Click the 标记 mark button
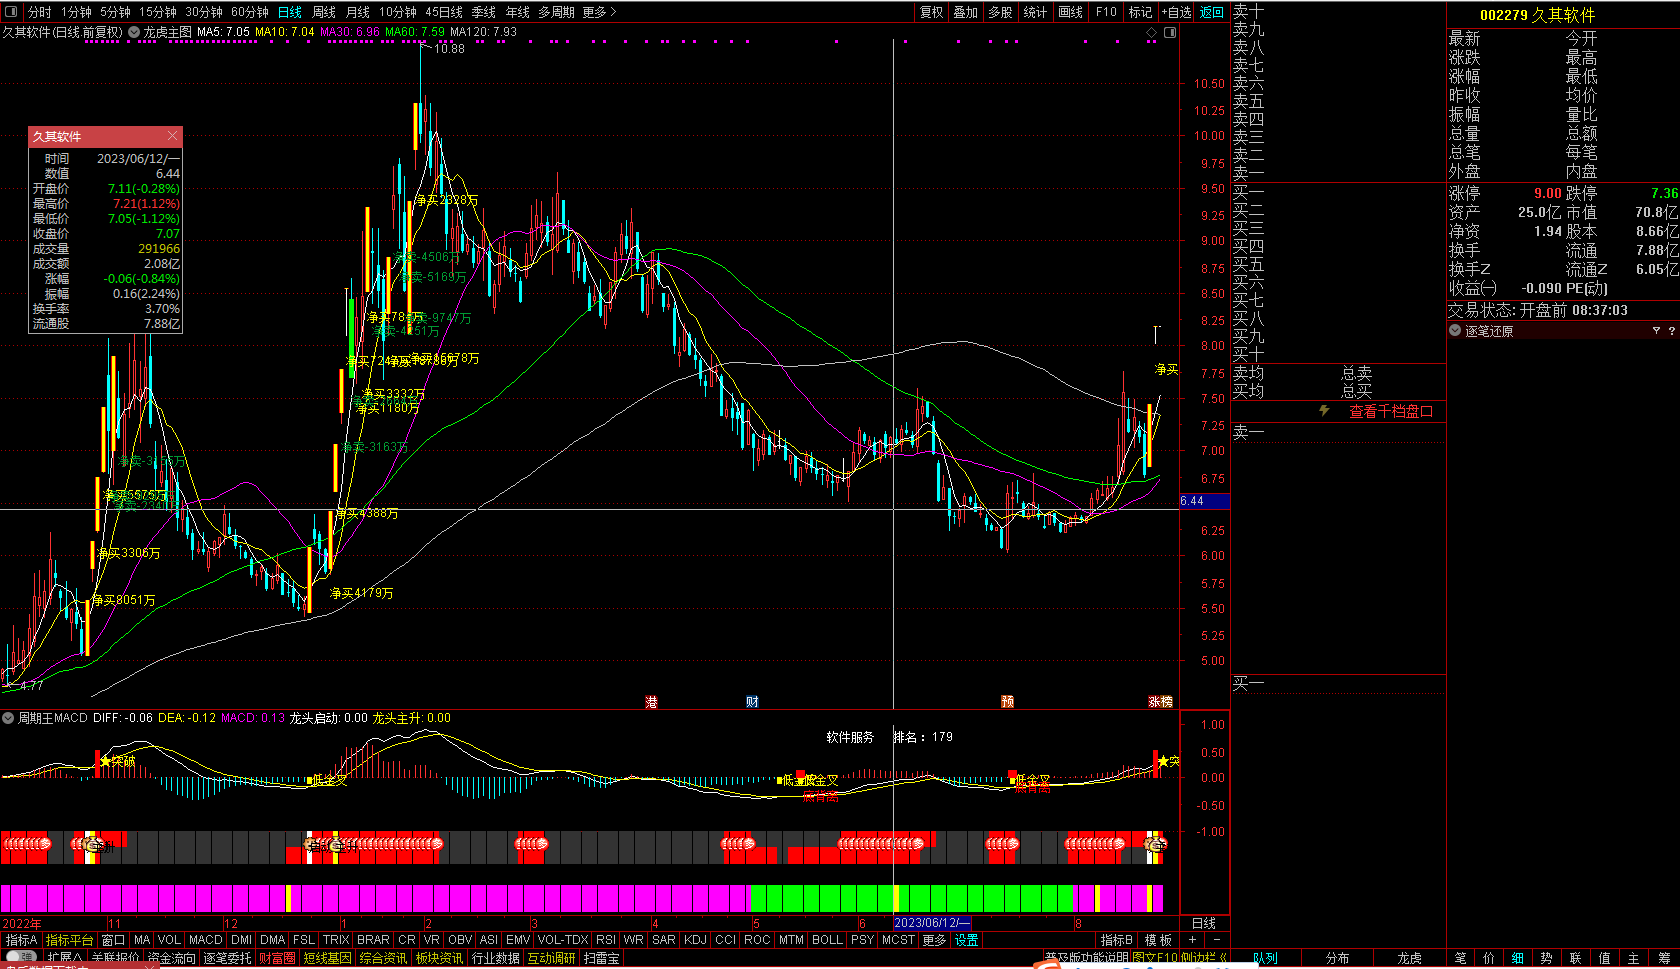 tap(1140, 12)
